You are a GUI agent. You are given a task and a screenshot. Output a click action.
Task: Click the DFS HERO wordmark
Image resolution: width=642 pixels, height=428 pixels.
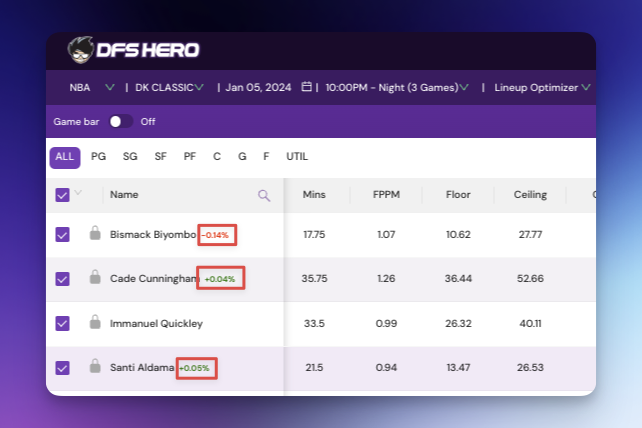148,50
